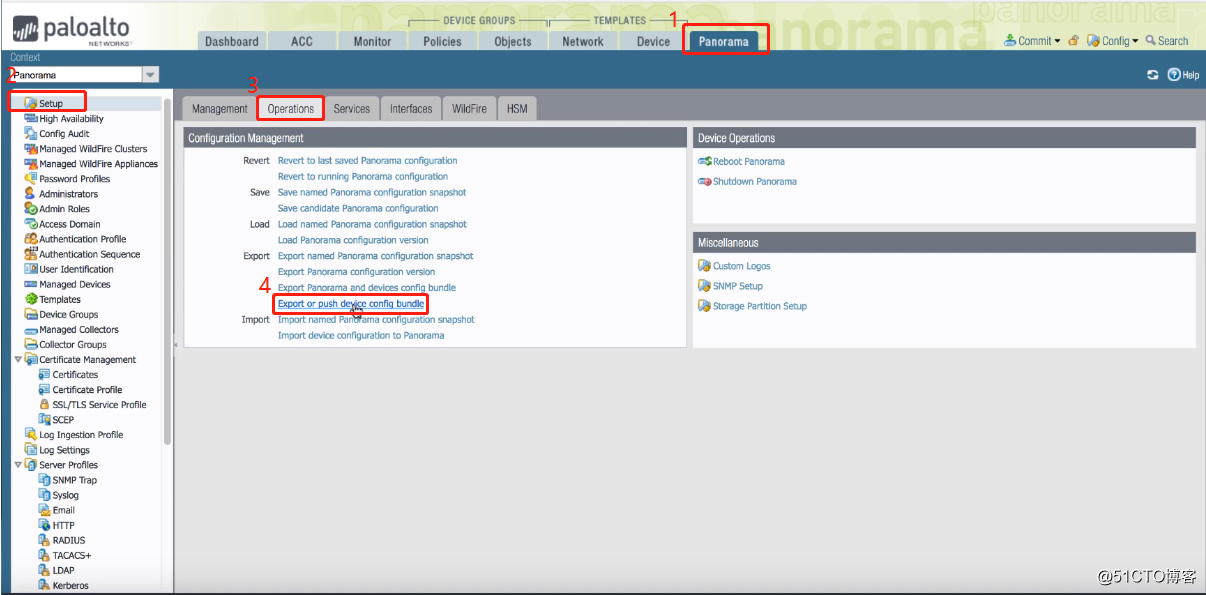Click Export named Panorama configuration snapshot

pos(376,257)
